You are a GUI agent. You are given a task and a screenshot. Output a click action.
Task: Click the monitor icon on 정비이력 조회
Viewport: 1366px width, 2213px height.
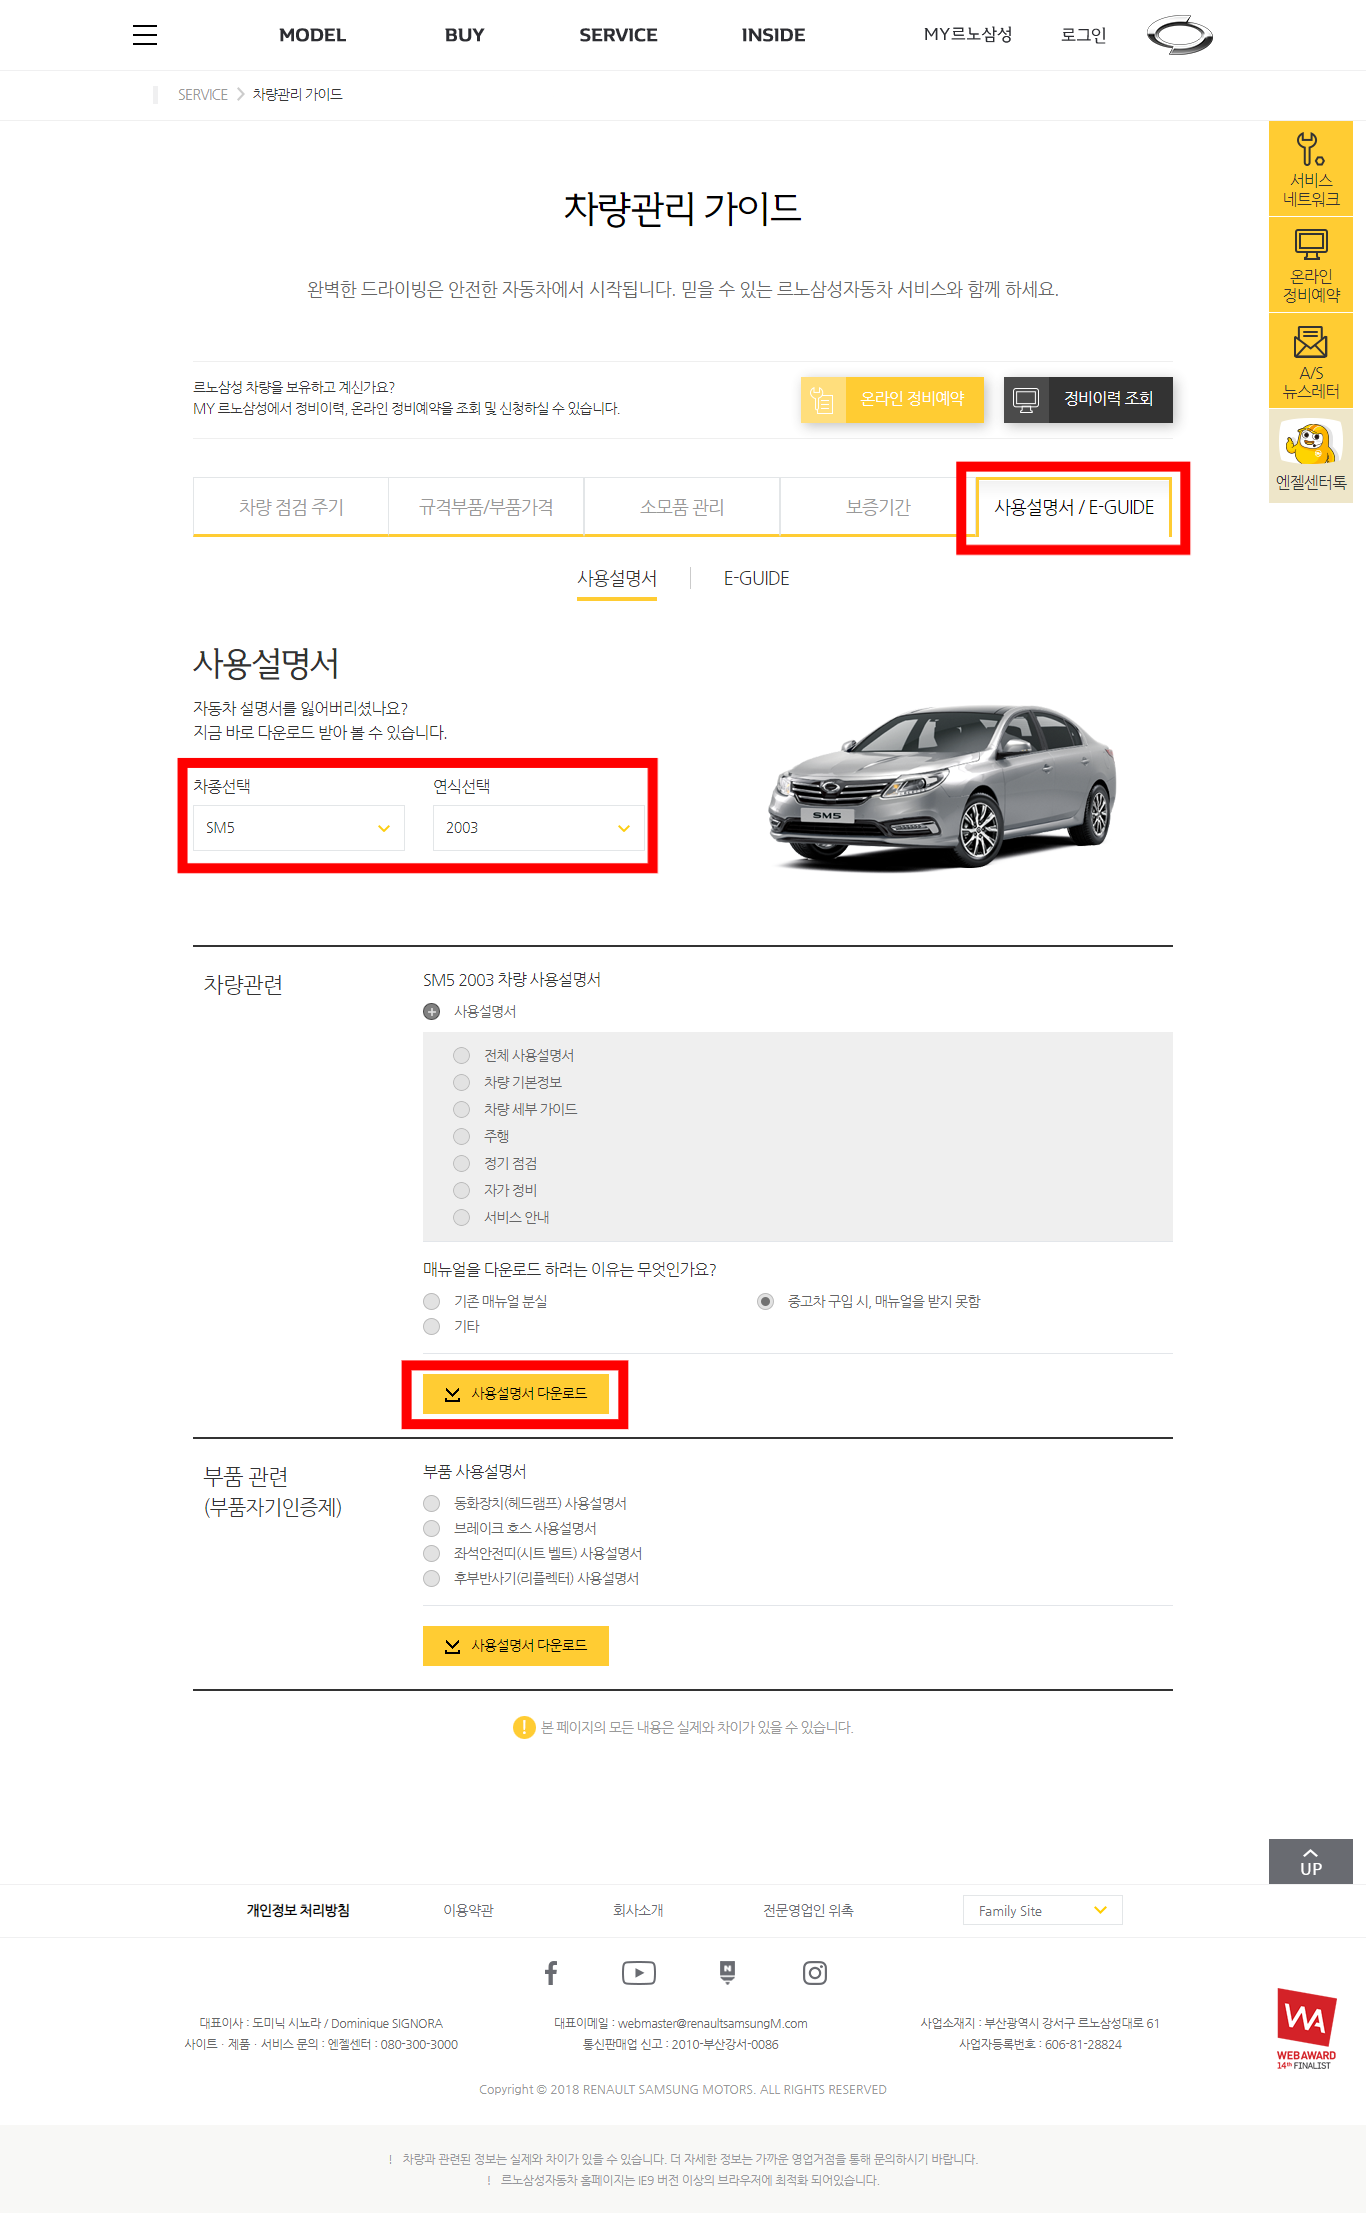[x=1026, y=400]
